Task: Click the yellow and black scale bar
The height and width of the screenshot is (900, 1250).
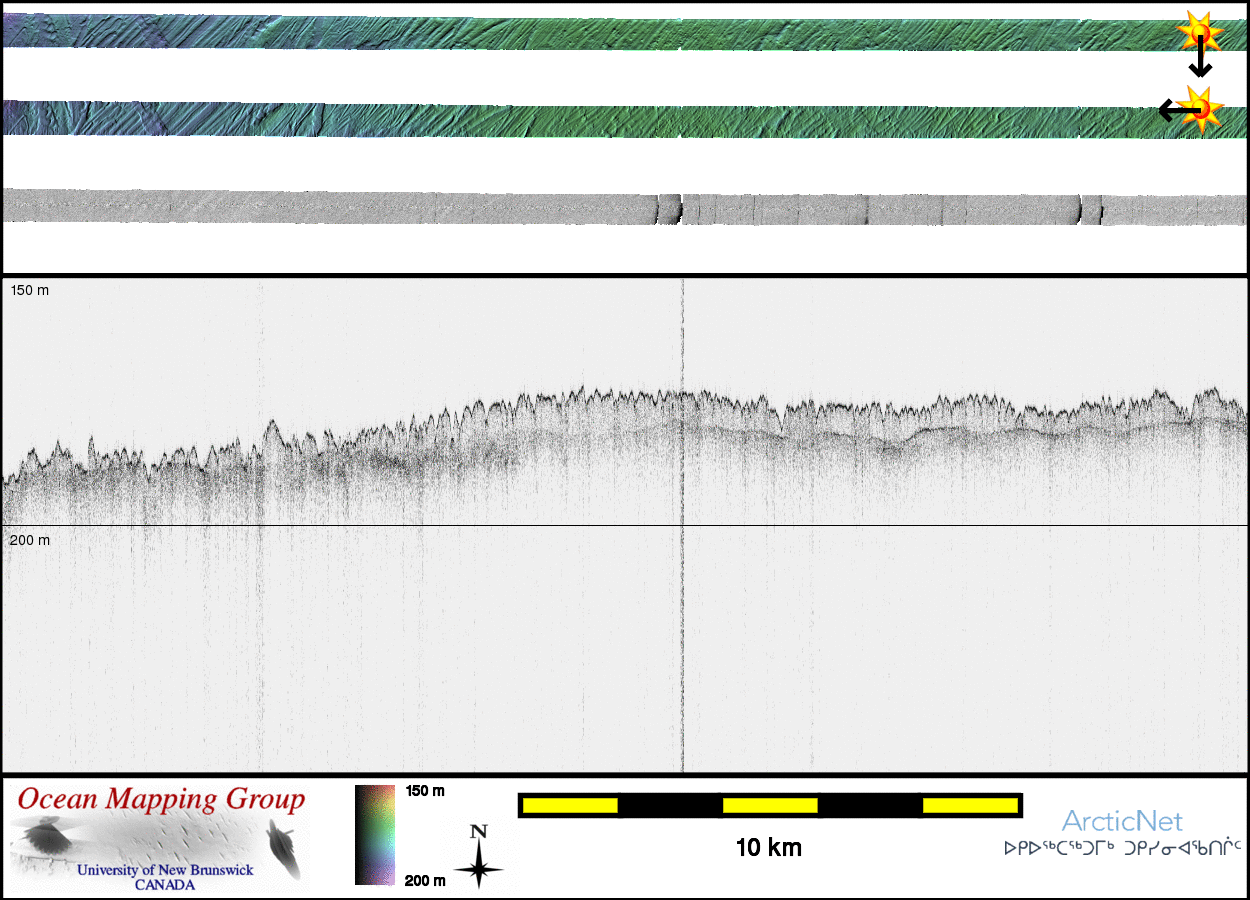Action: [x=770, y=805]
